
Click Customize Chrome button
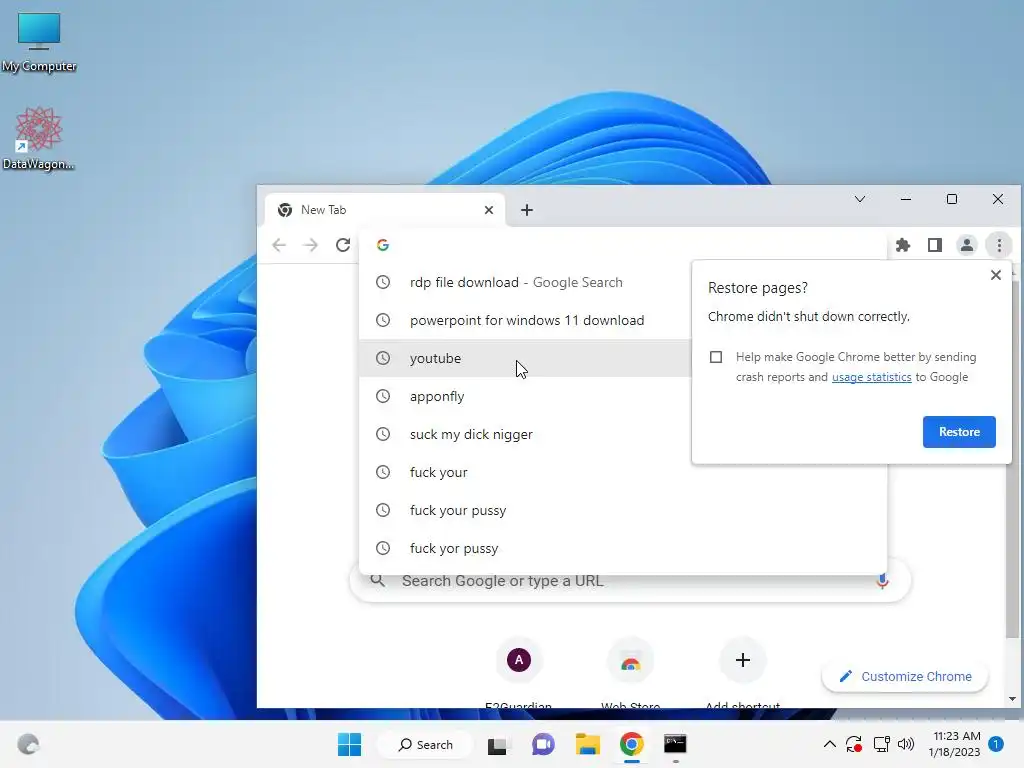click(x=904, y=677)
